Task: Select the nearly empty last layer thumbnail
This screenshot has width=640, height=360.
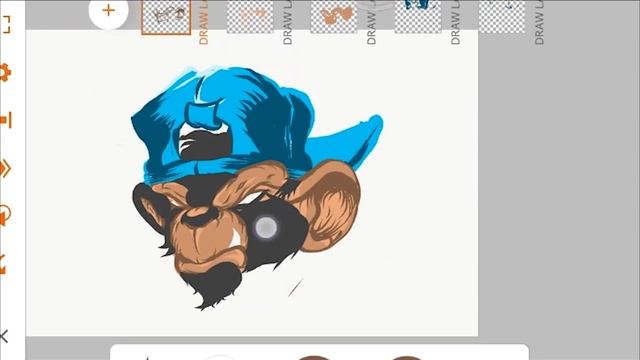Action: click(x=502, y=16)
